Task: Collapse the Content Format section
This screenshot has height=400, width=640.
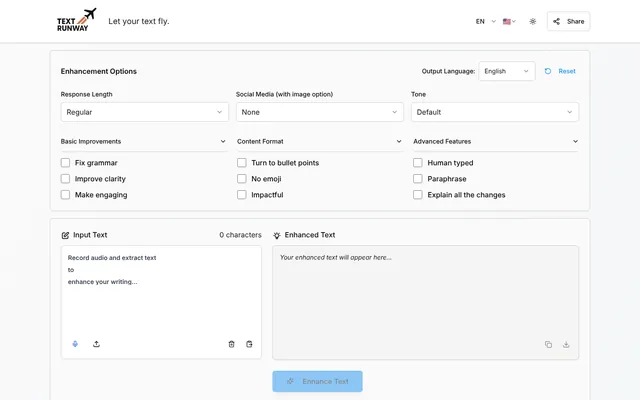Action: coord(320,142)
